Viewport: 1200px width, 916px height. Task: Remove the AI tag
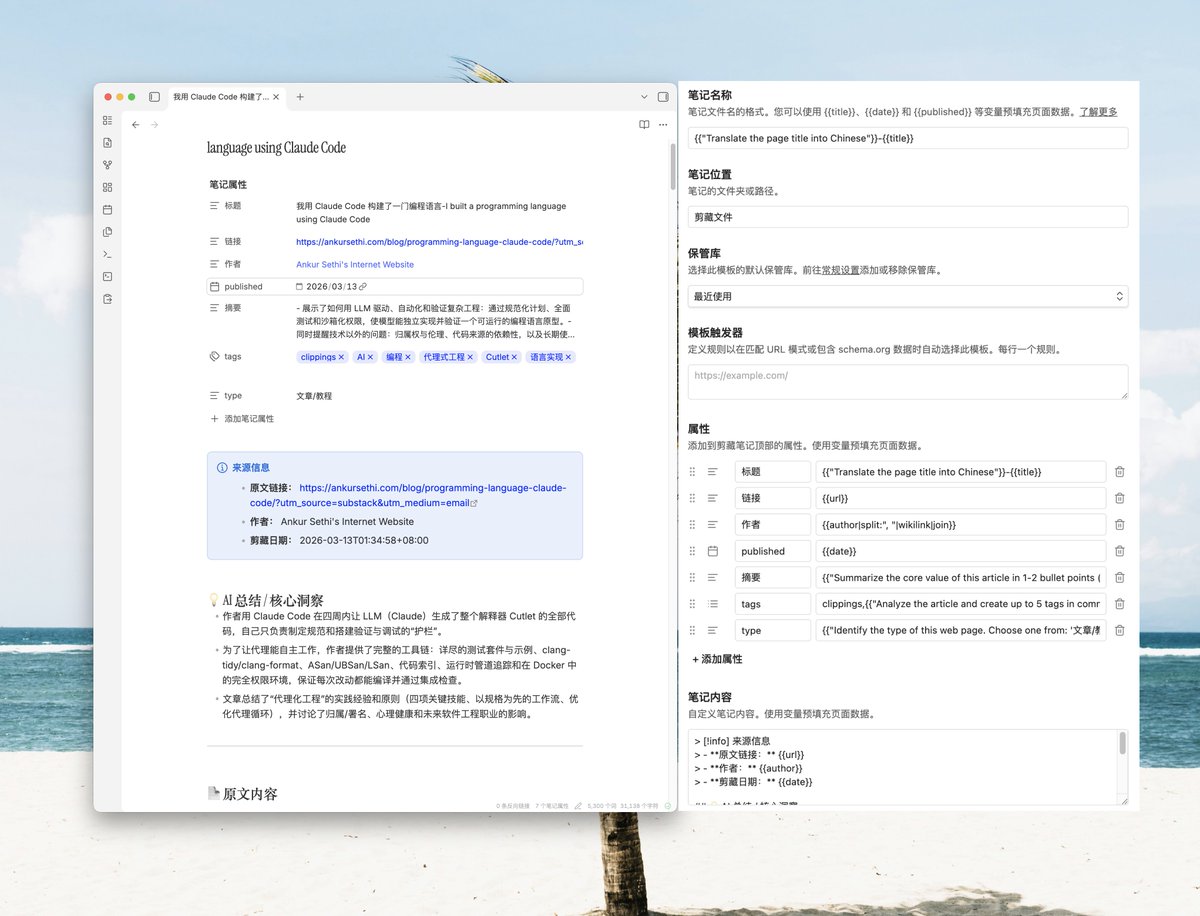tap(370, 357)
